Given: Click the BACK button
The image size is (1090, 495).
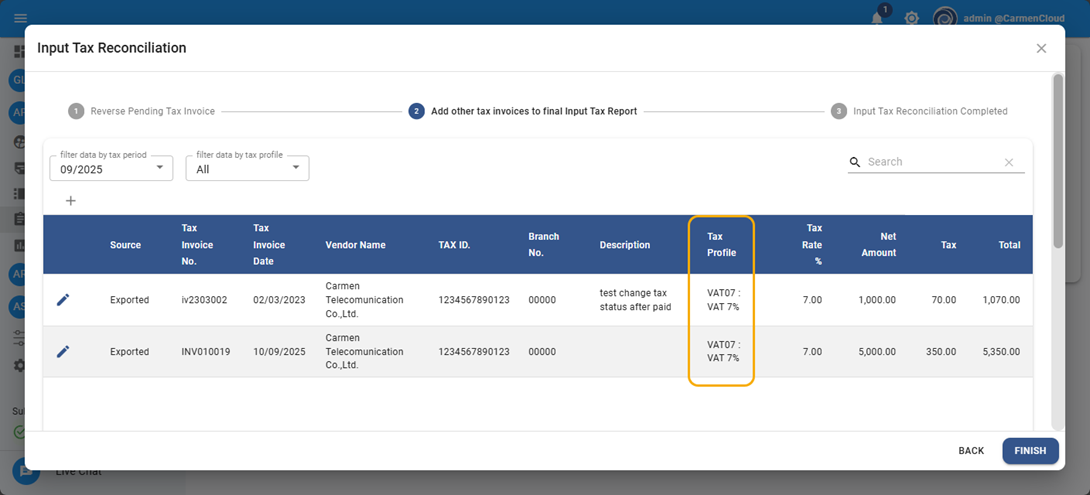Looking at the screenshot, I should tap(971, 451).
